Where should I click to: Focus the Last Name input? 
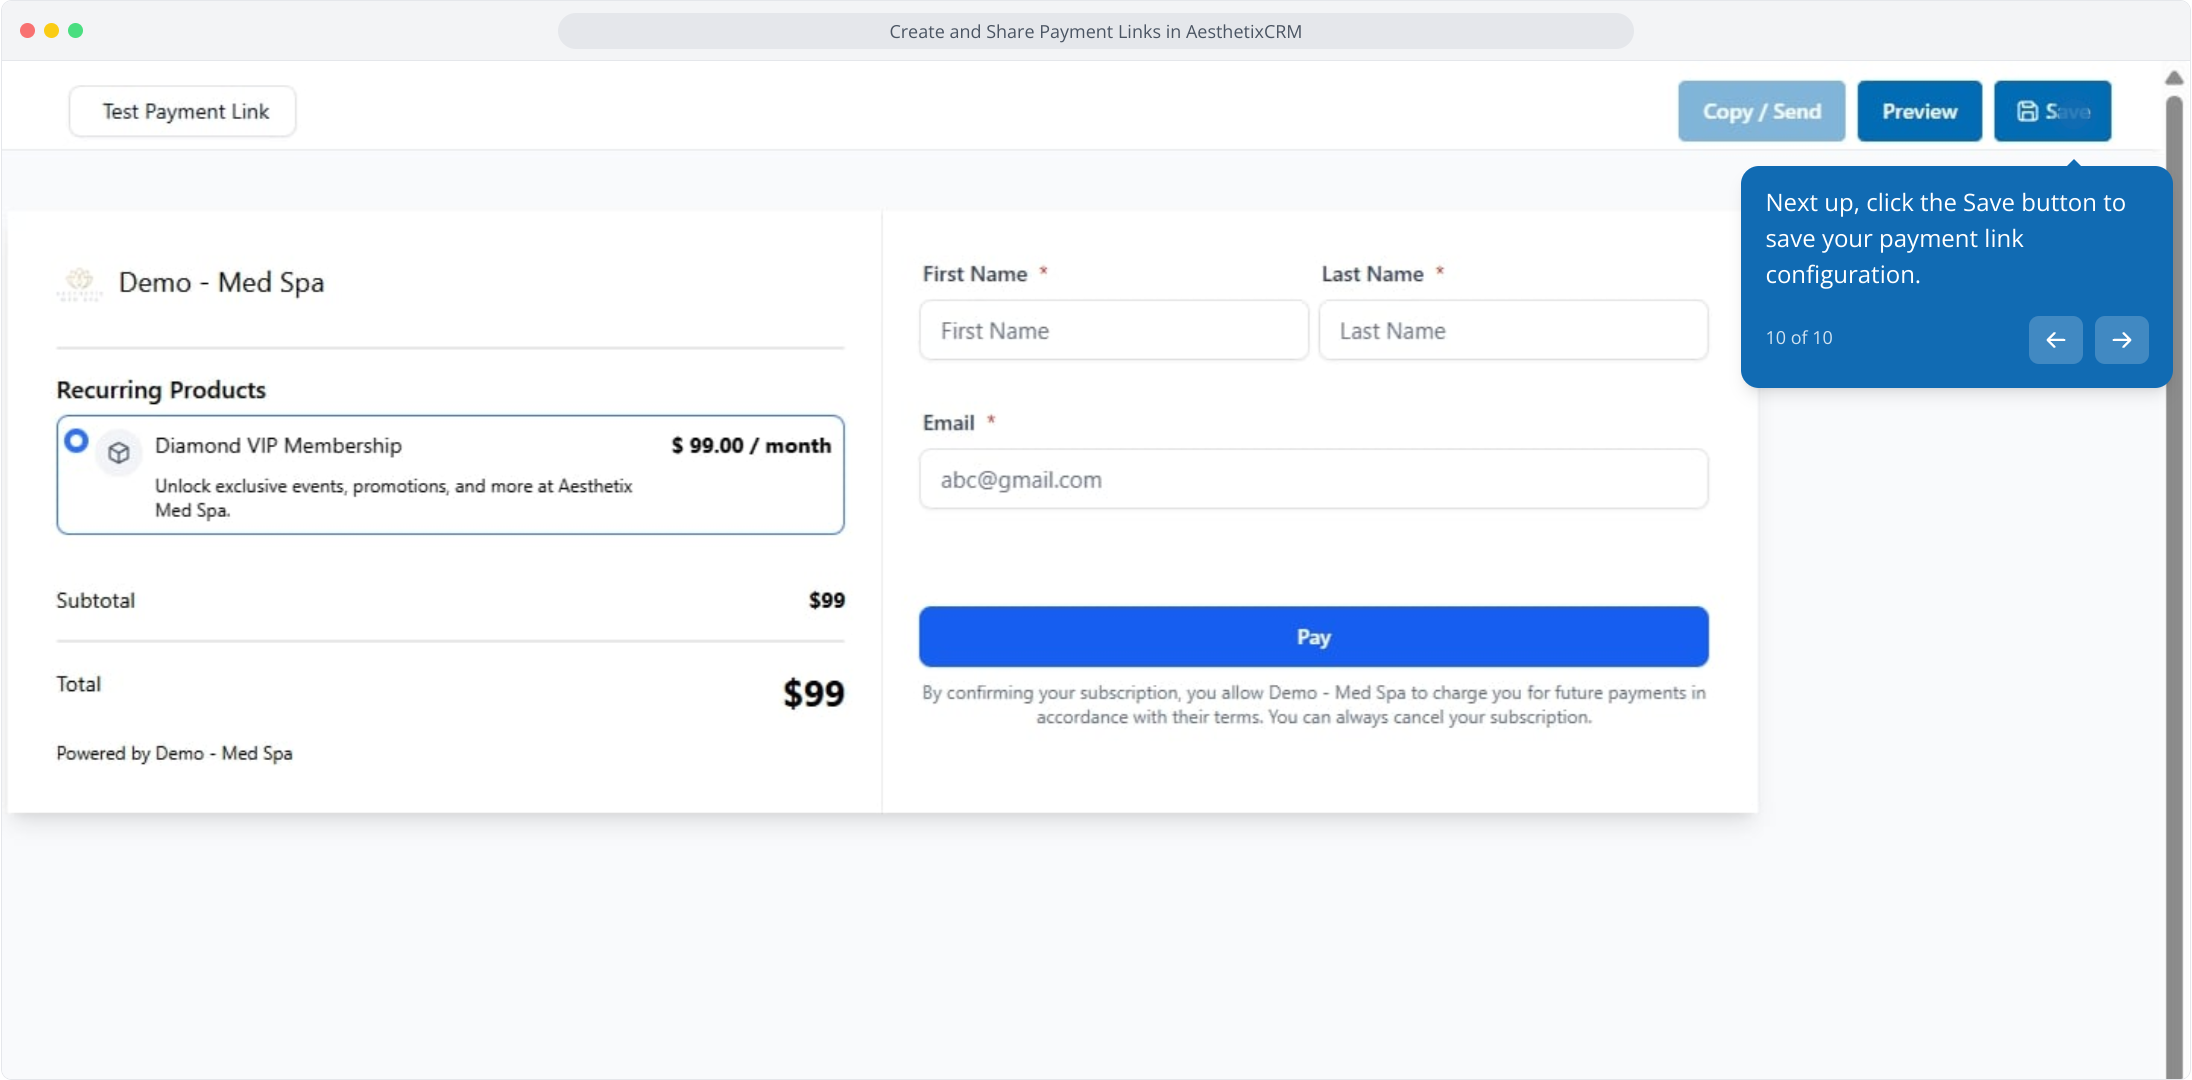(1512, 331)
